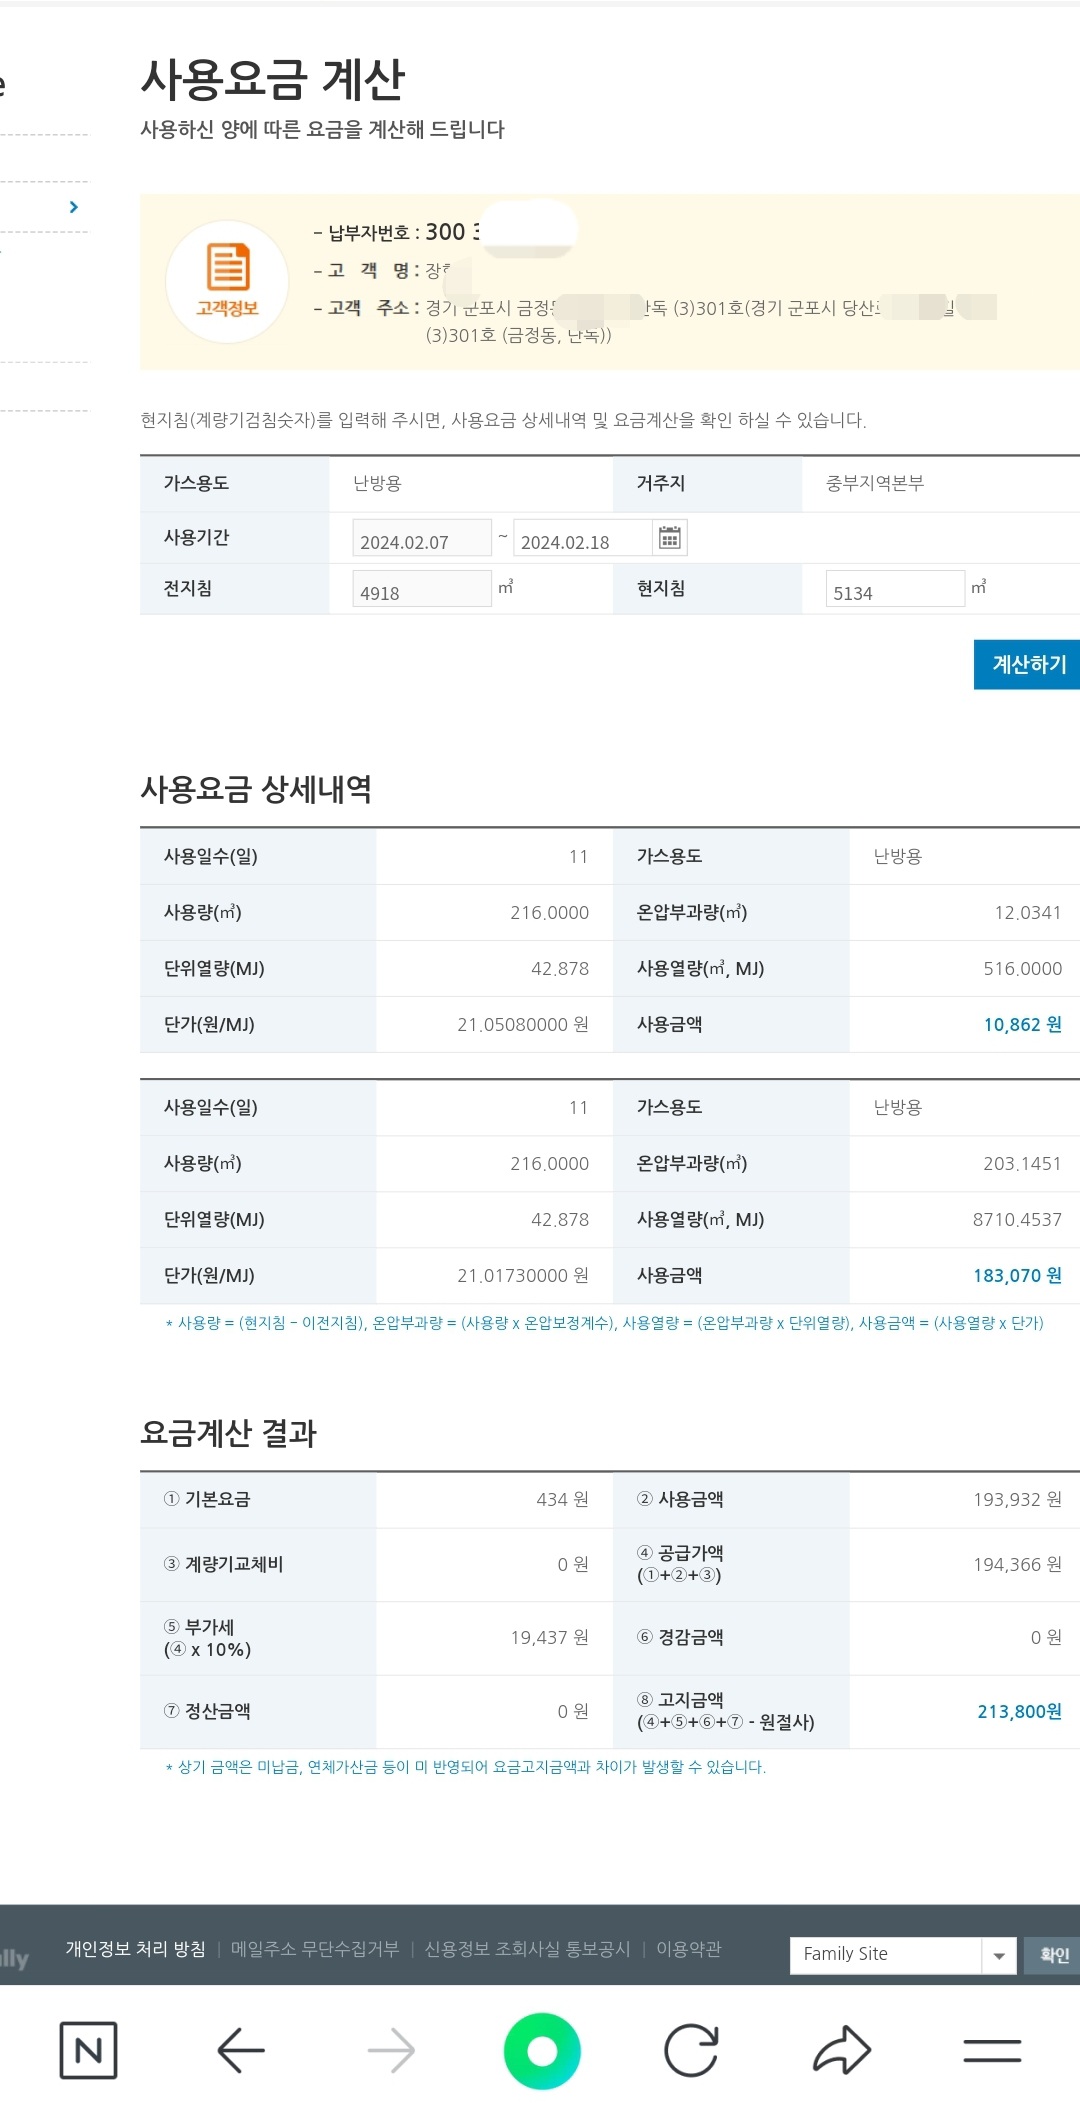The height and width of the screenshot is (2116, 1080).
Task: Expand the sidebar chevron arrow
Action: click(x=73, y=207)
